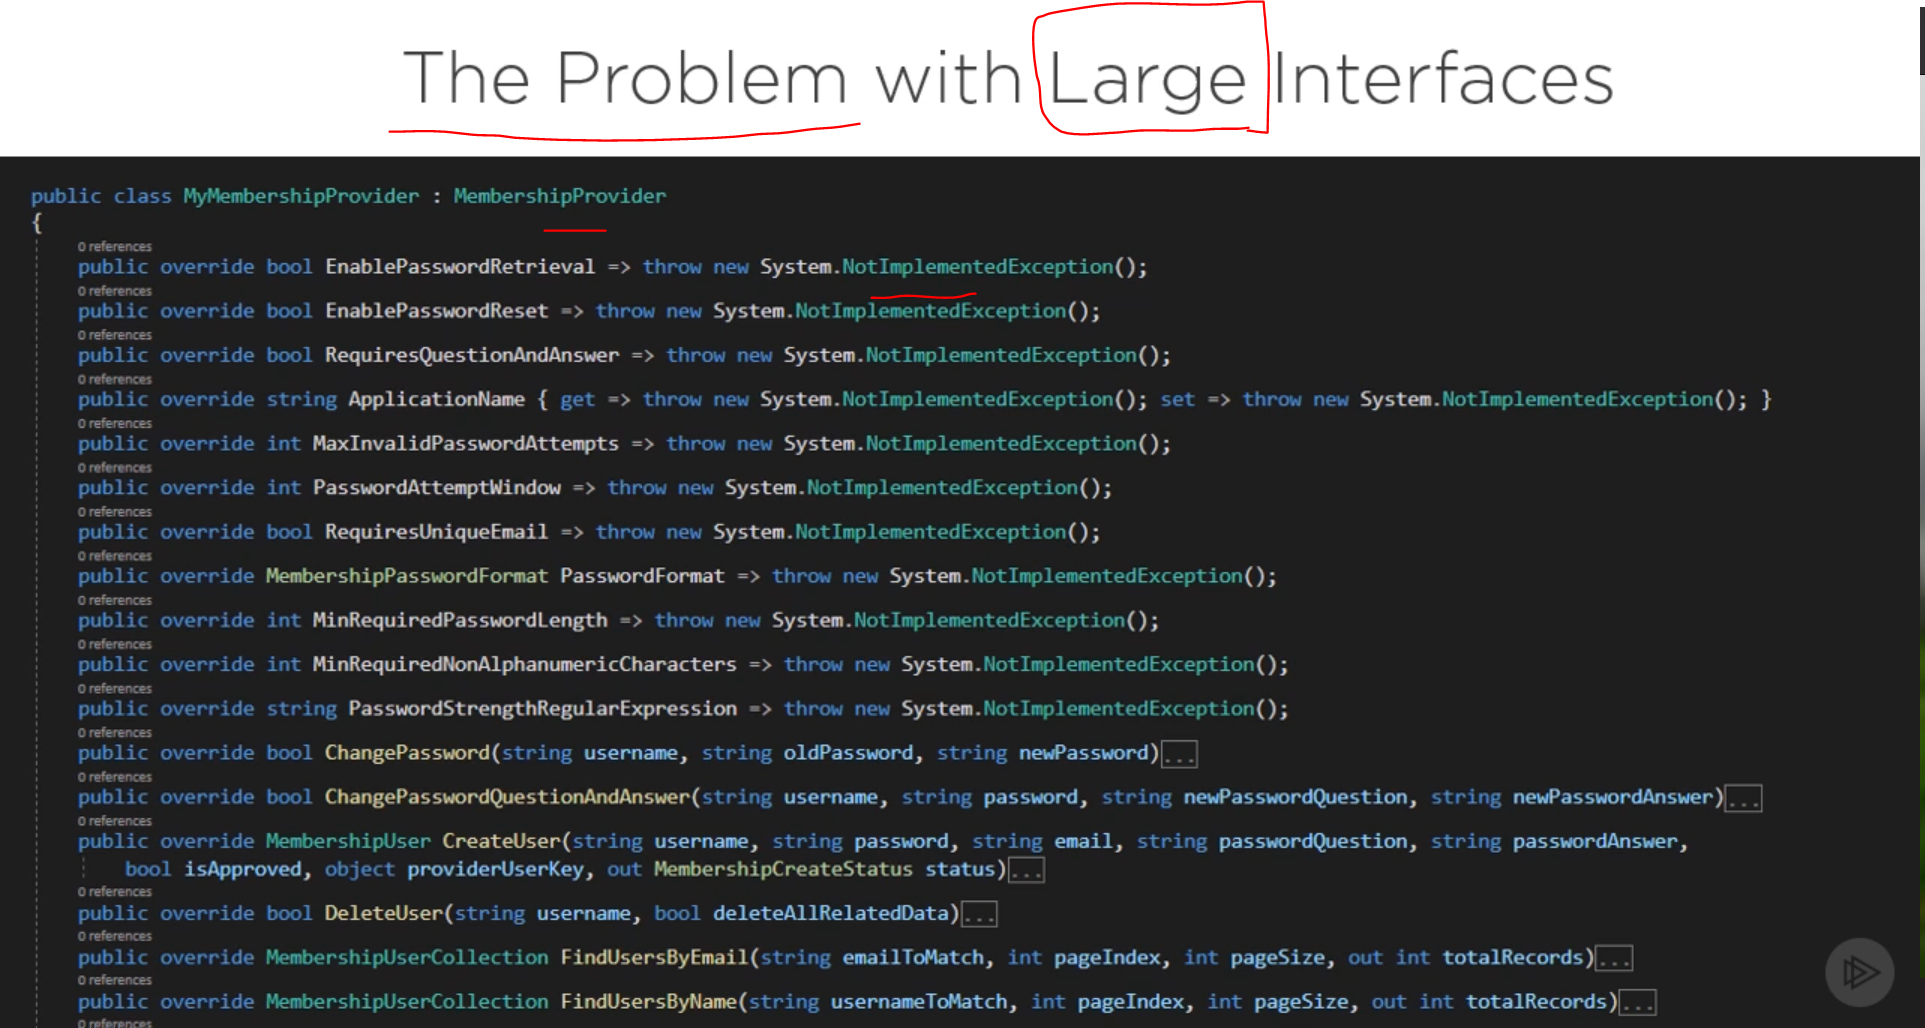The width and height of the screenshot is (1925, 1028).
Task: Click the ApplicationName property name
Action: click(x=436, y=399)
